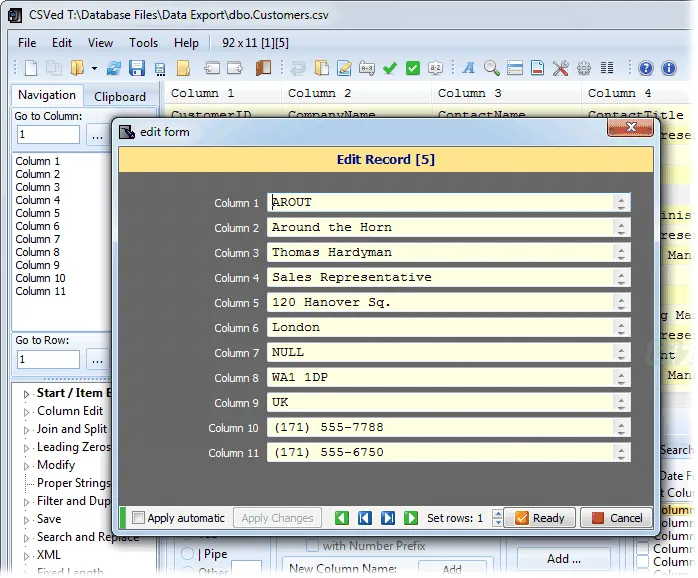Image resolution: width=698 pixels, height=578 pixels.
Task: Go to last record with green right arrow
Action: (410, 518)
